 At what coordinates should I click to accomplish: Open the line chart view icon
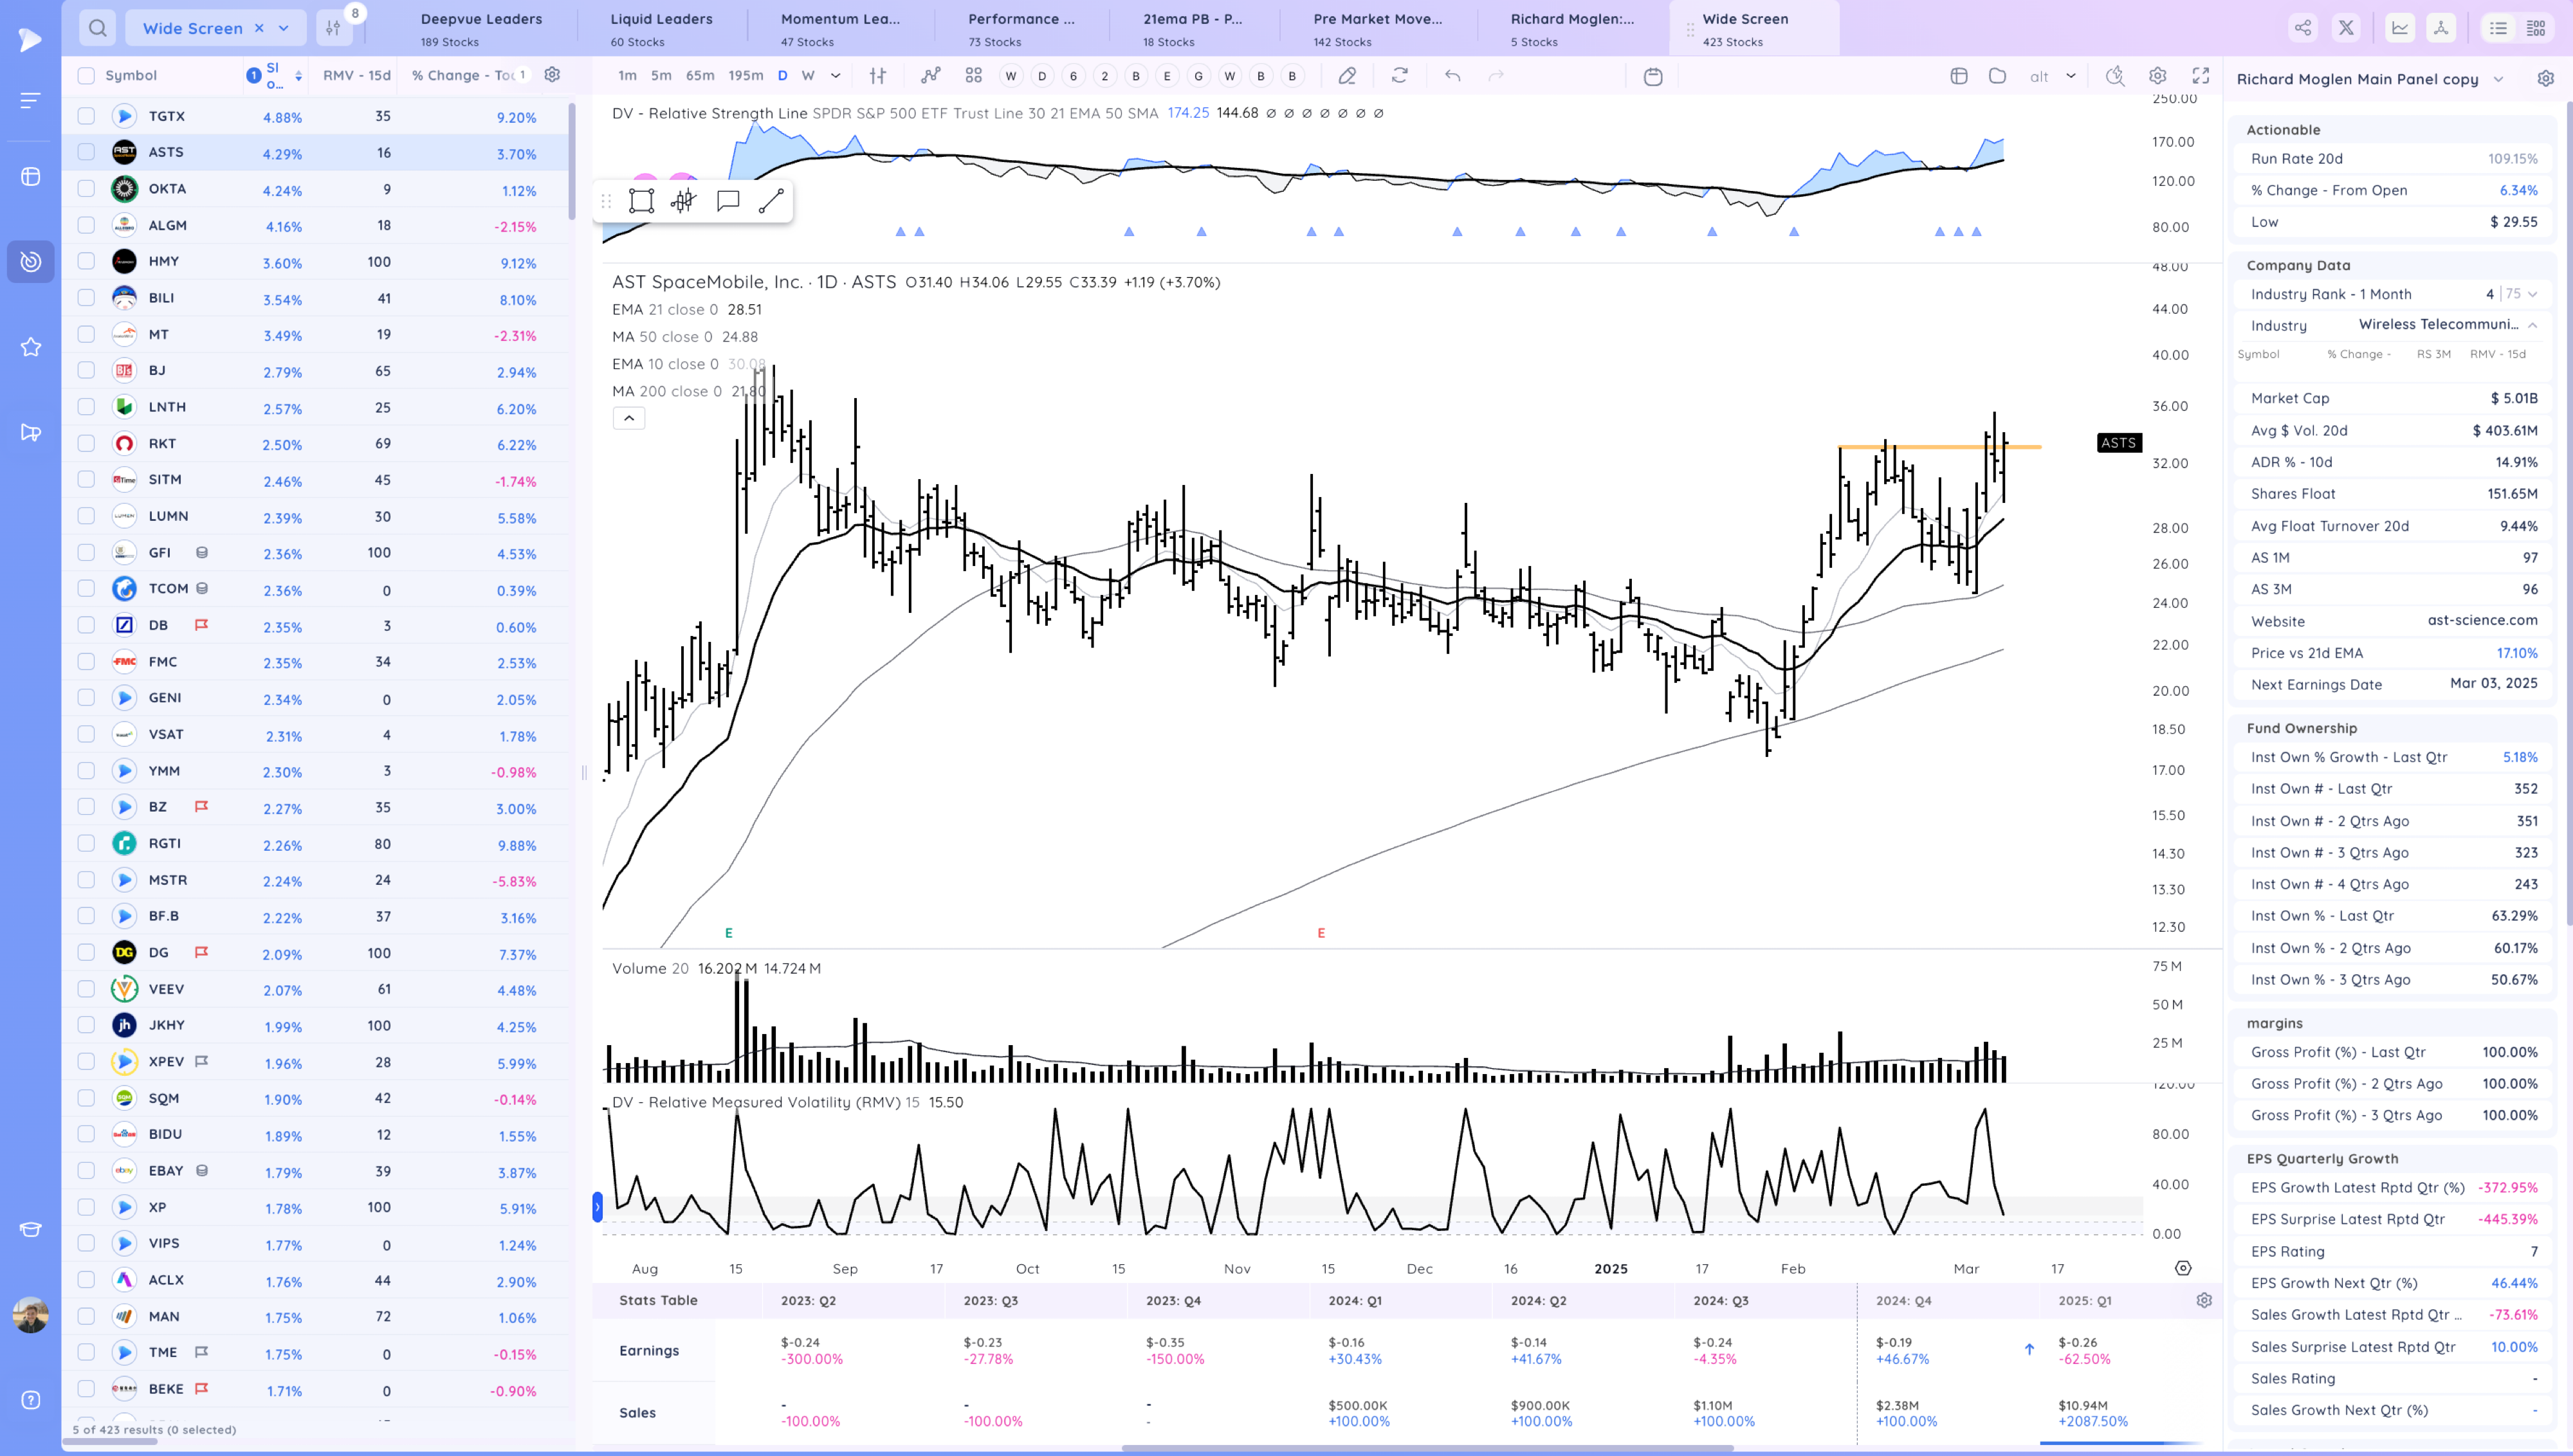point(2399,28)
